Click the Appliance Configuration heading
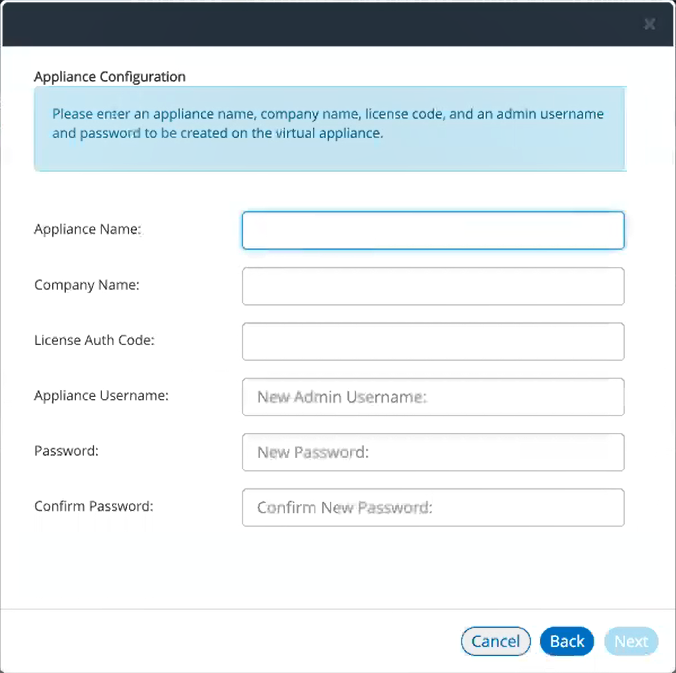The width and height of the screenshot is (676, 673). pos(110,77)
